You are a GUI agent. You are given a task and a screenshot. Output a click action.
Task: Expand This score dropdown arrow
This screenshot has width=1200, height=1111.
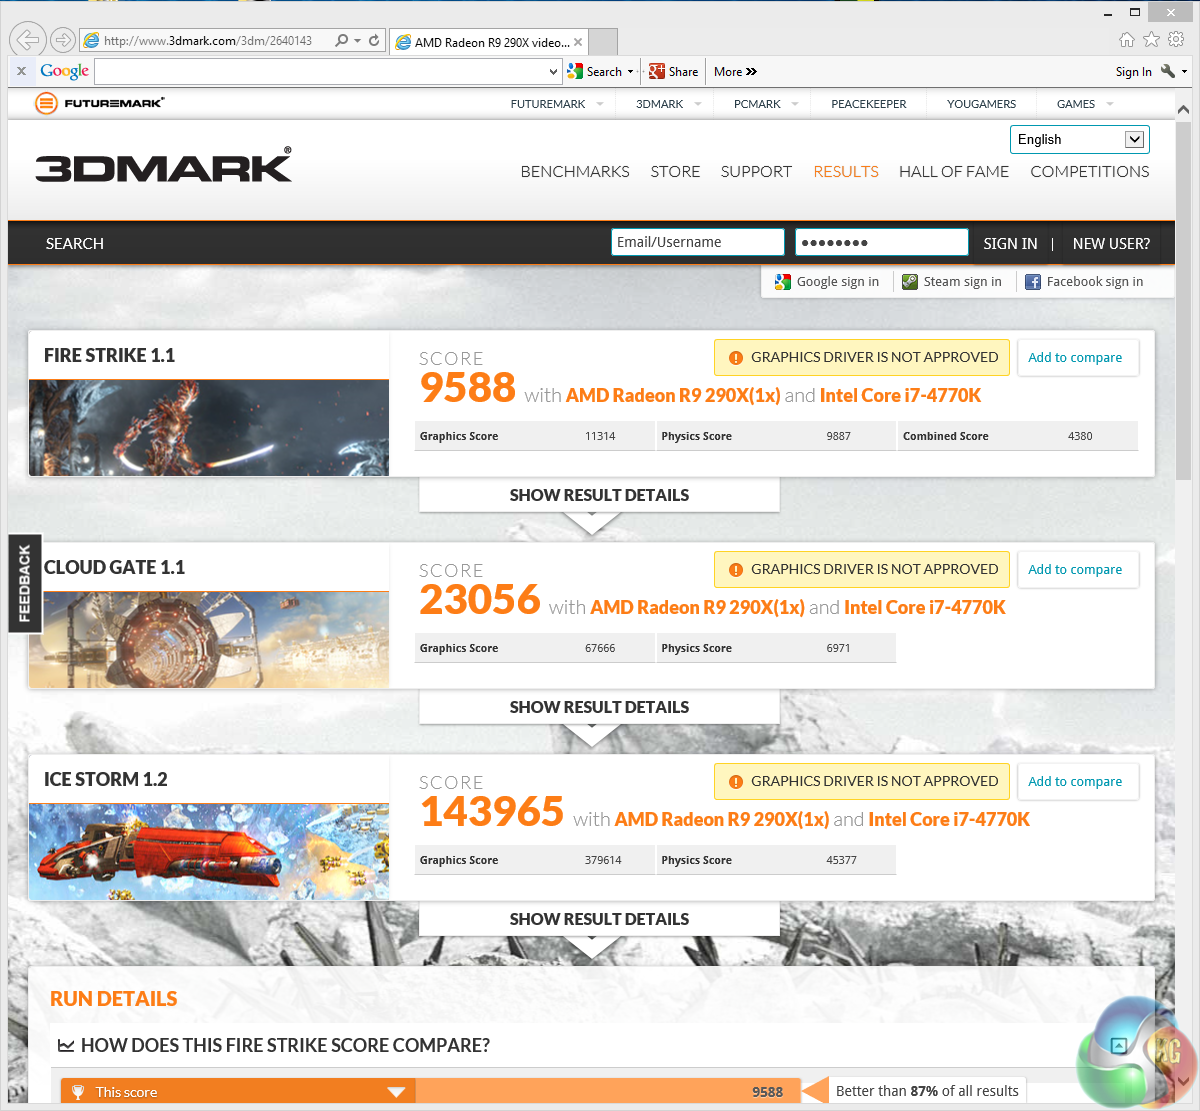point(396,1092)
